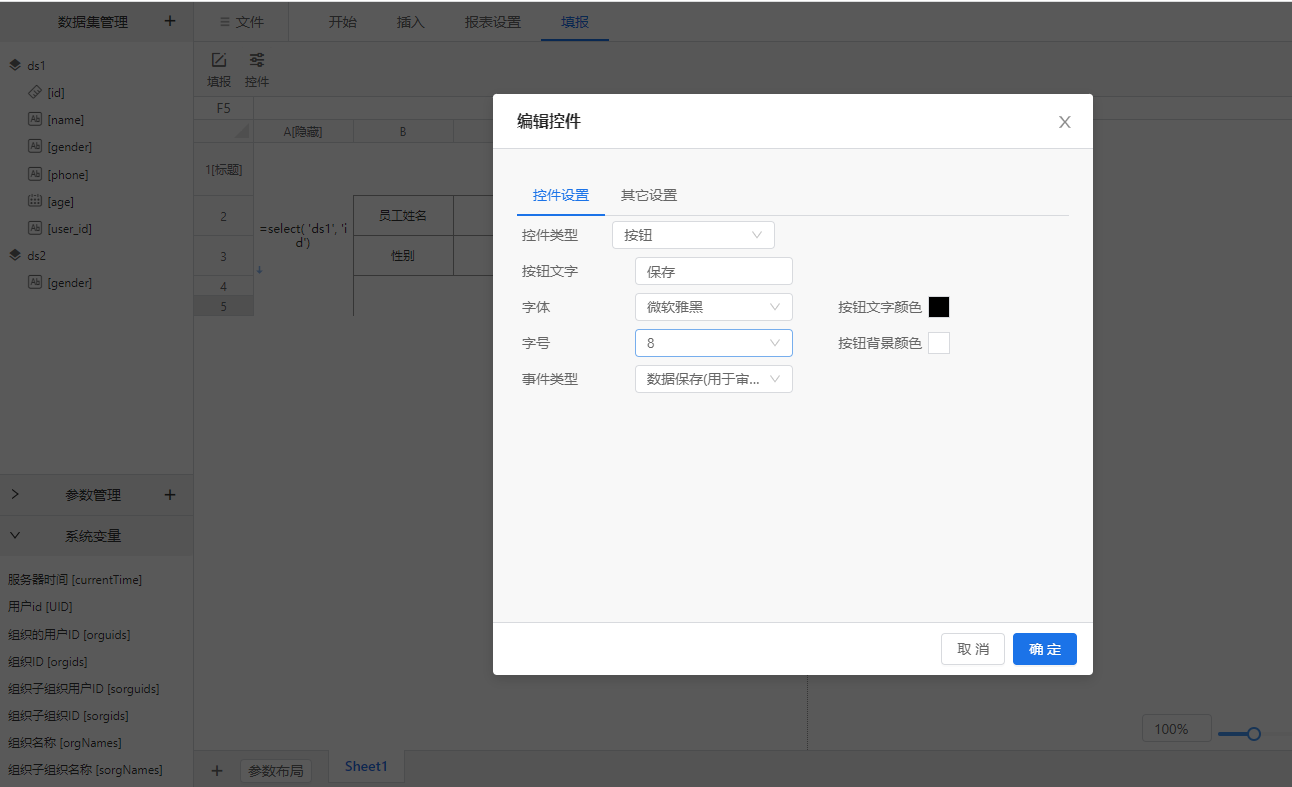The image size is (1292, 787).
Task: Switch to the 控件设置 tab
Action: (x=561, y=195)
